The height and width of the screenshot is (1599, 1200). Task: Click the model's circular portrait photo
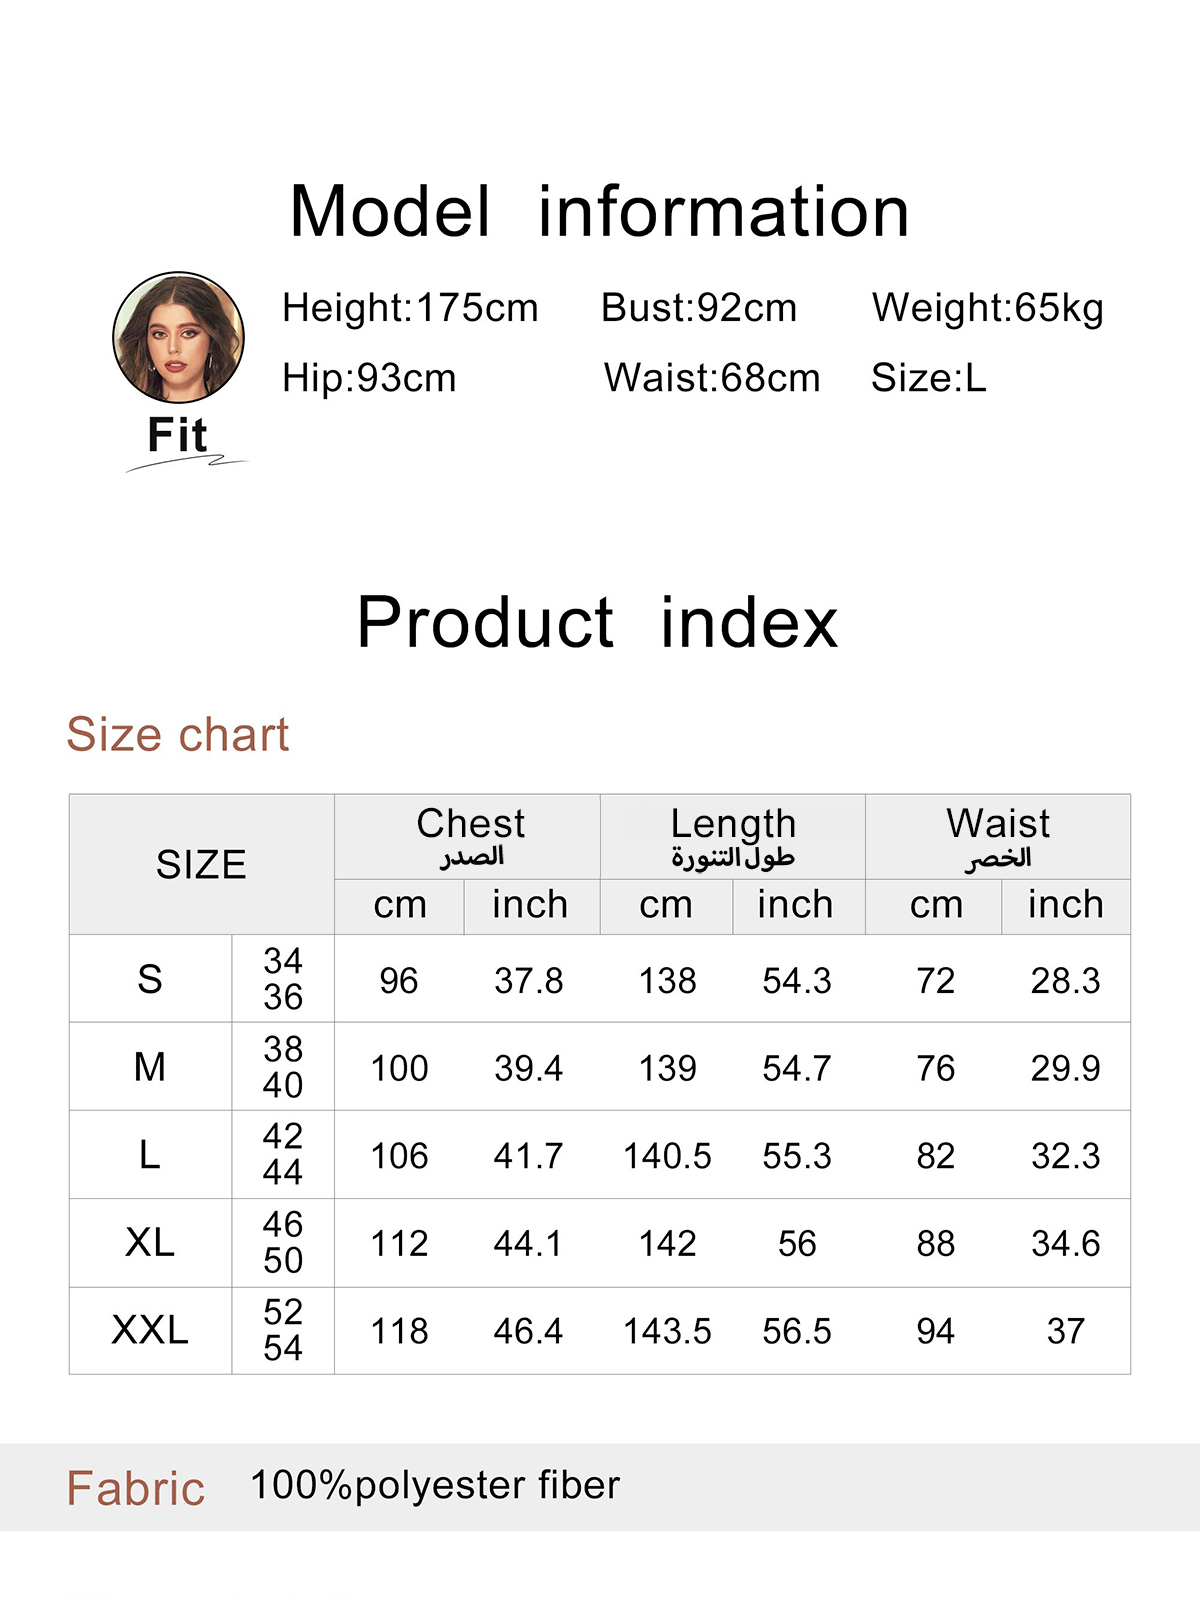(178, 337)
